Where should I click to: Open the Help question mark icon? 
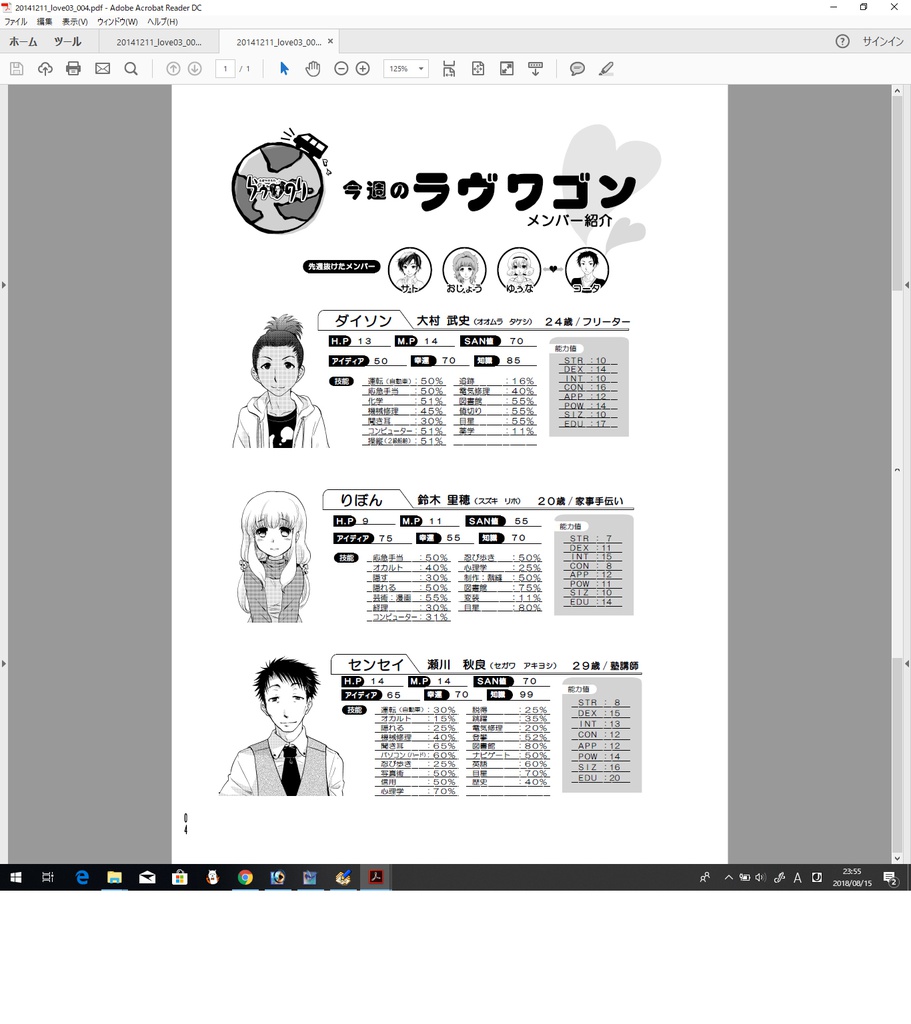(x=842, y=41)
